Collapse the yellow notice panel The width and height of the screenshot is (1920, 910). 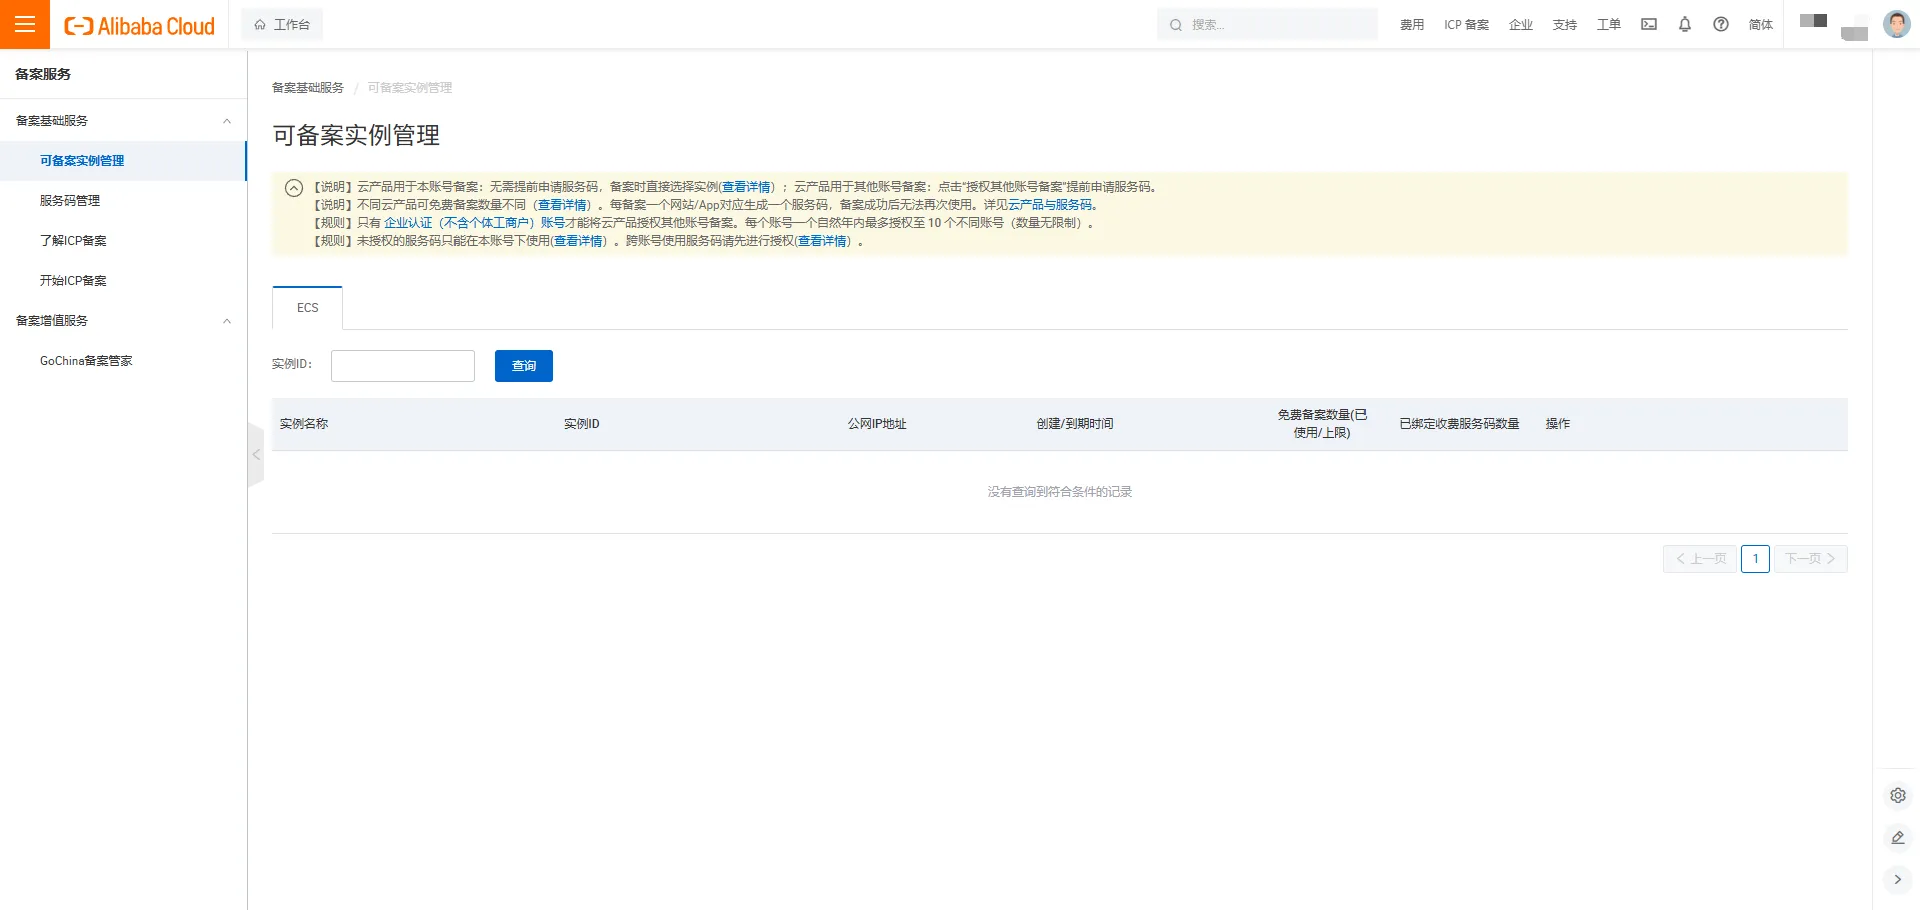(294, 188)
